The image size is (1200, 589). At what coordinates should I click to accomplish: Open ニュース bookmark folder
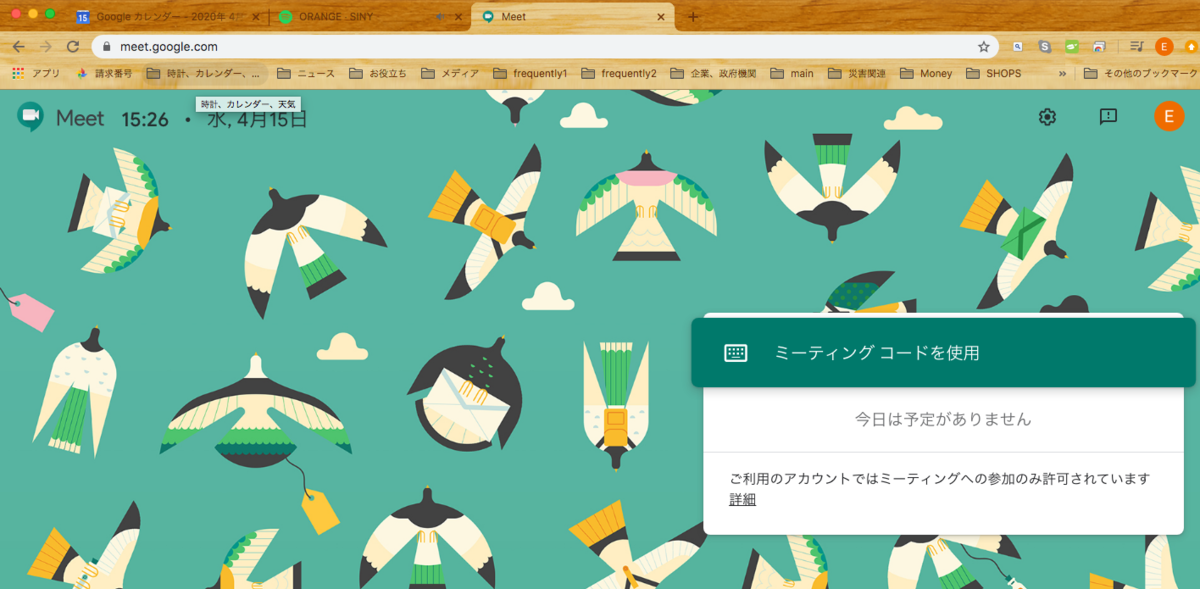click(x=306, y=73)
